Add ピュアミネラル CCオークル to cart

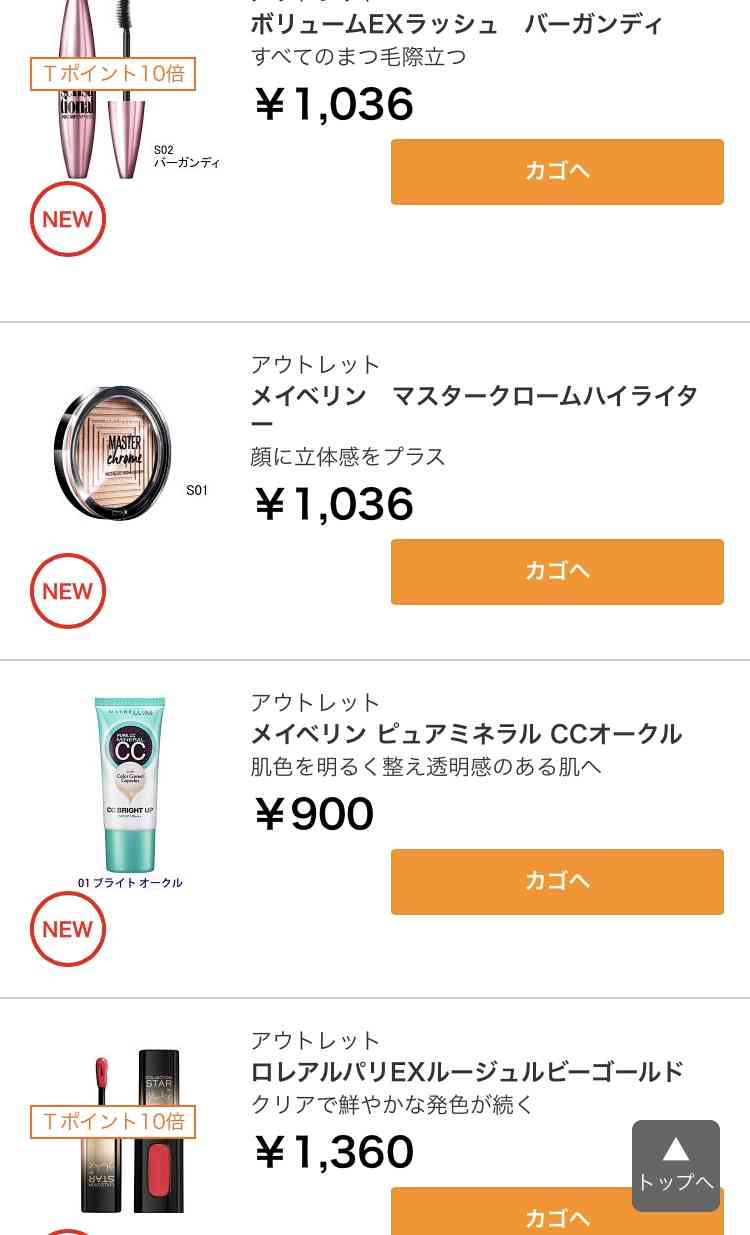coord(557,882)
